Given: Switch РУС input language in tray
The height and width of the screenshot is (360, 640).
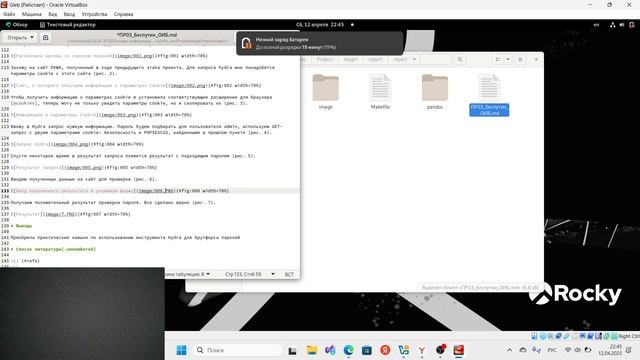Looking at the screenshot, I should pyautogui.click(x=552, y=350).
